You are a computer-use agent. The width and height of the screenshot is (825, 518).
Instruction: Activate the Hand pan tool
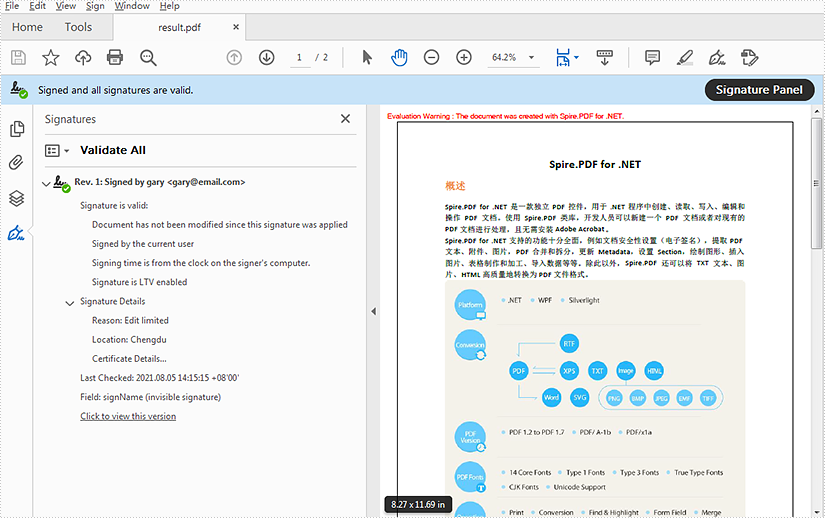(399, 57)
